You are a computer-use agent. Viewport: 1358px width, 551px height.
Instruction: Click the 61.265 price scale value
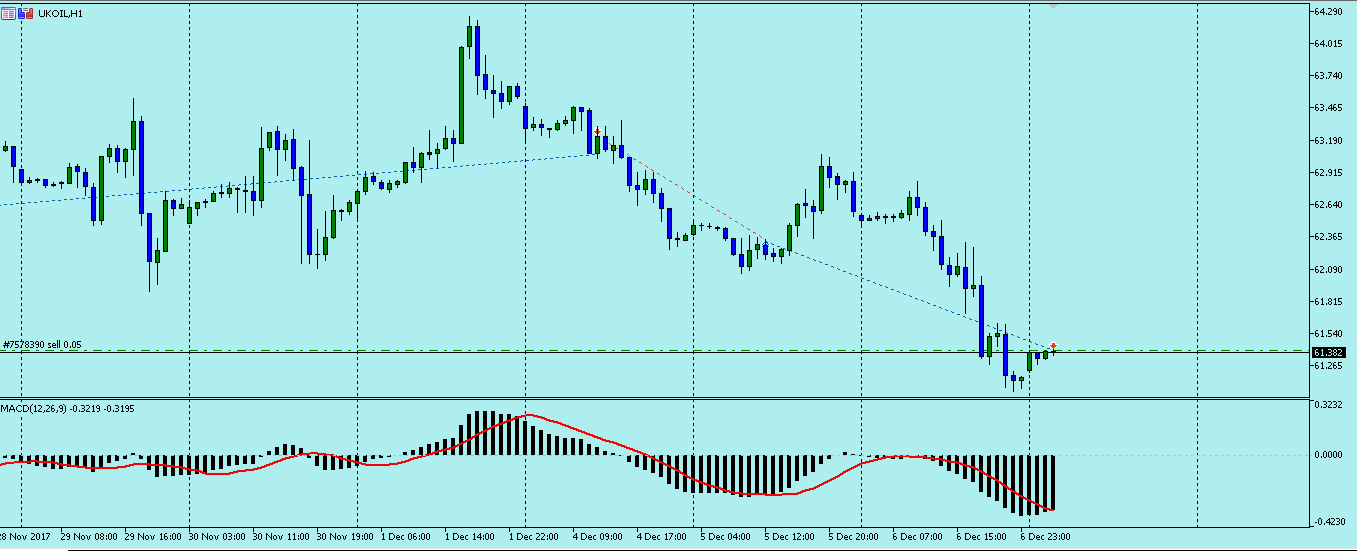pos(1328,365)
